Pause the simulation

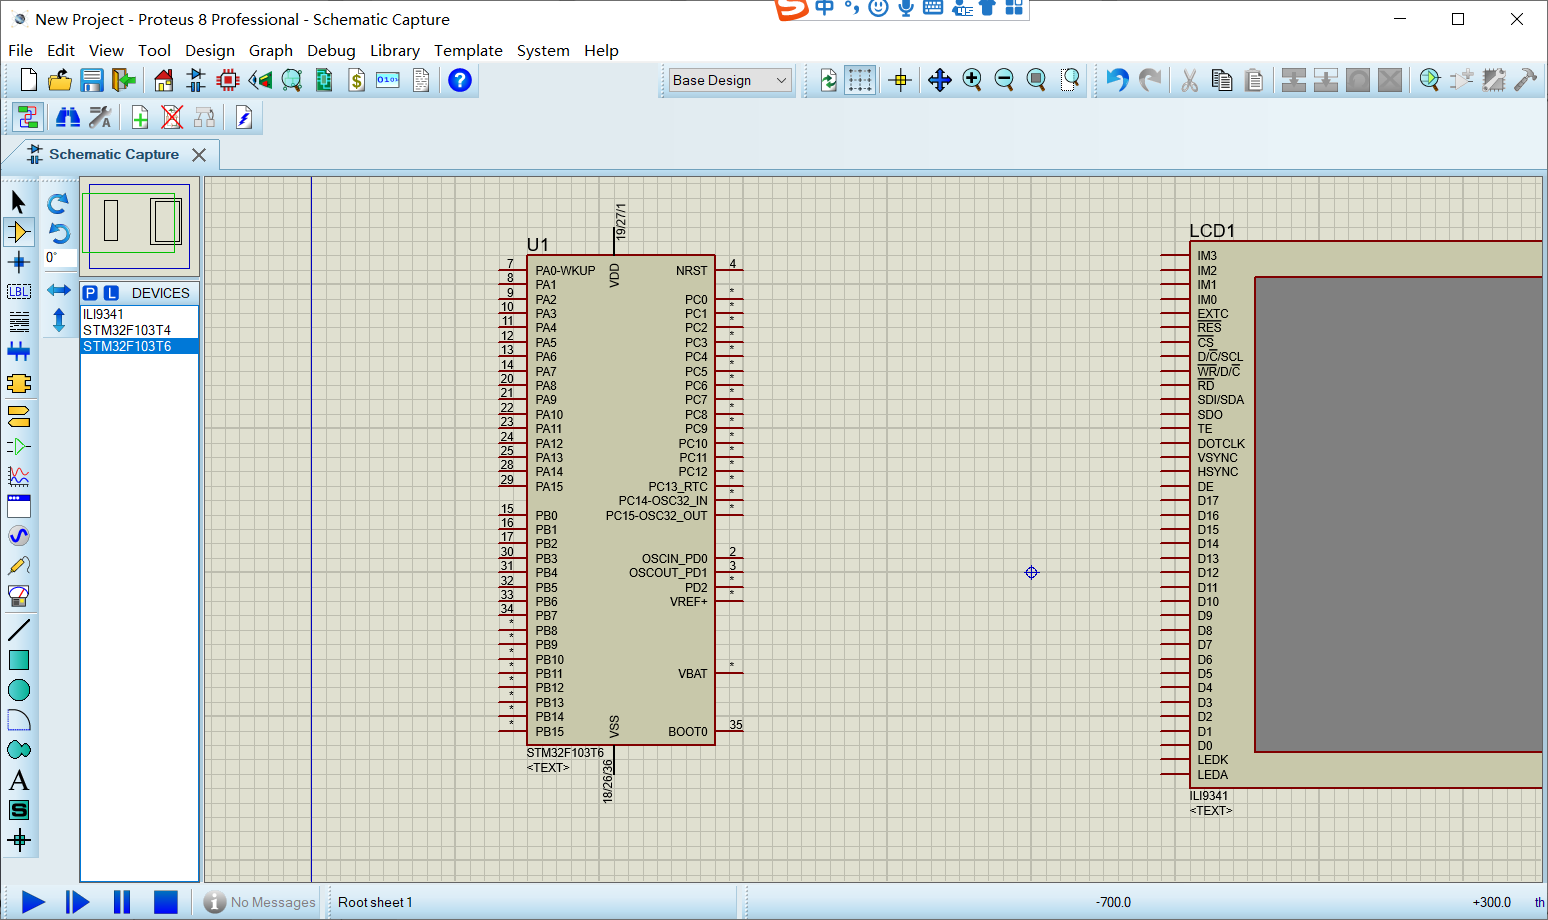click(x=122, y=902)
